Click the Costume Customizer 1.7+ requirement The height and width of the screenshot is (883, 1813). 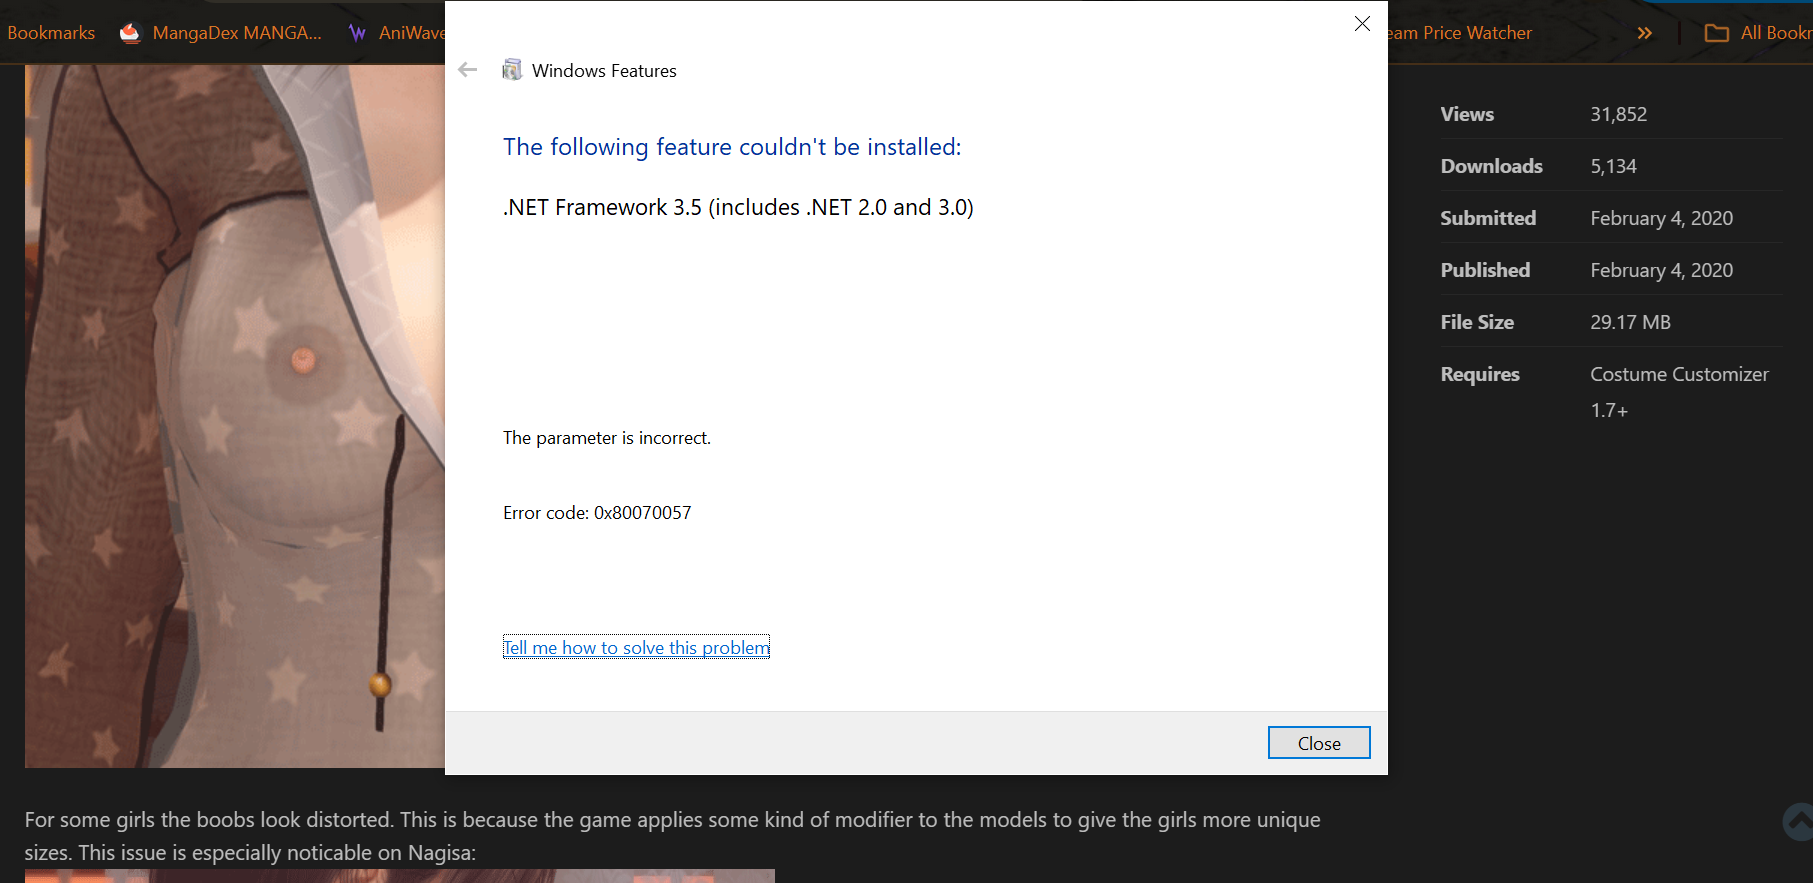point(1679,392)
